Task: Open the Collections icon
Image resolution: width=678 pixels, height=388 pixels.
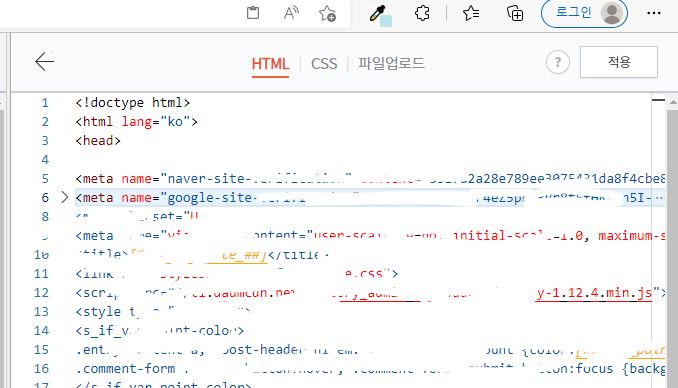Action: point(515,13)
